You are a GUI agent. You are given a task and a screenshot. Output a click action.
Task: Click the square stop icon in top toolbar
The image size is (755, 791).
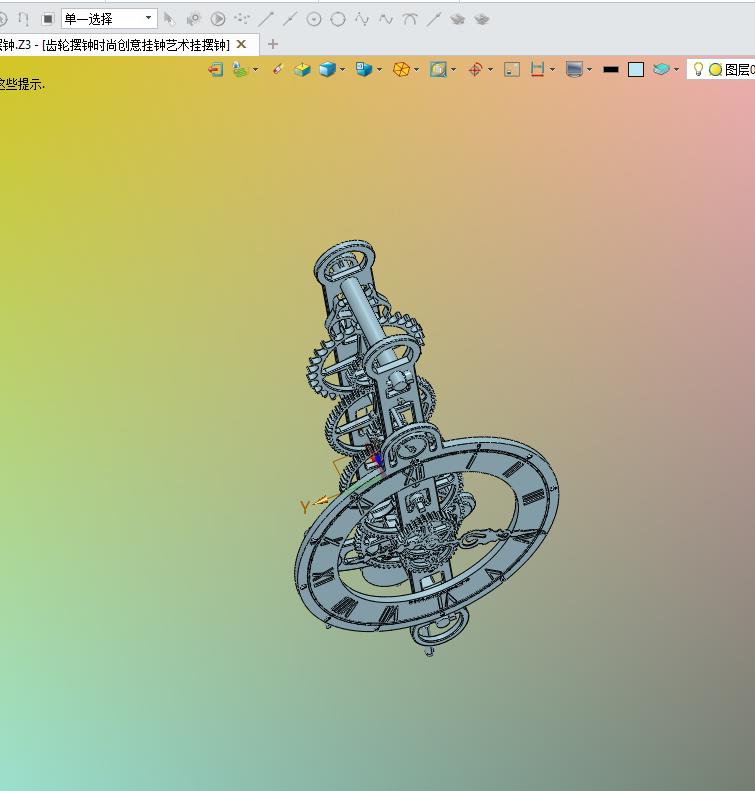pyautogui.click(x=47, y=19)
